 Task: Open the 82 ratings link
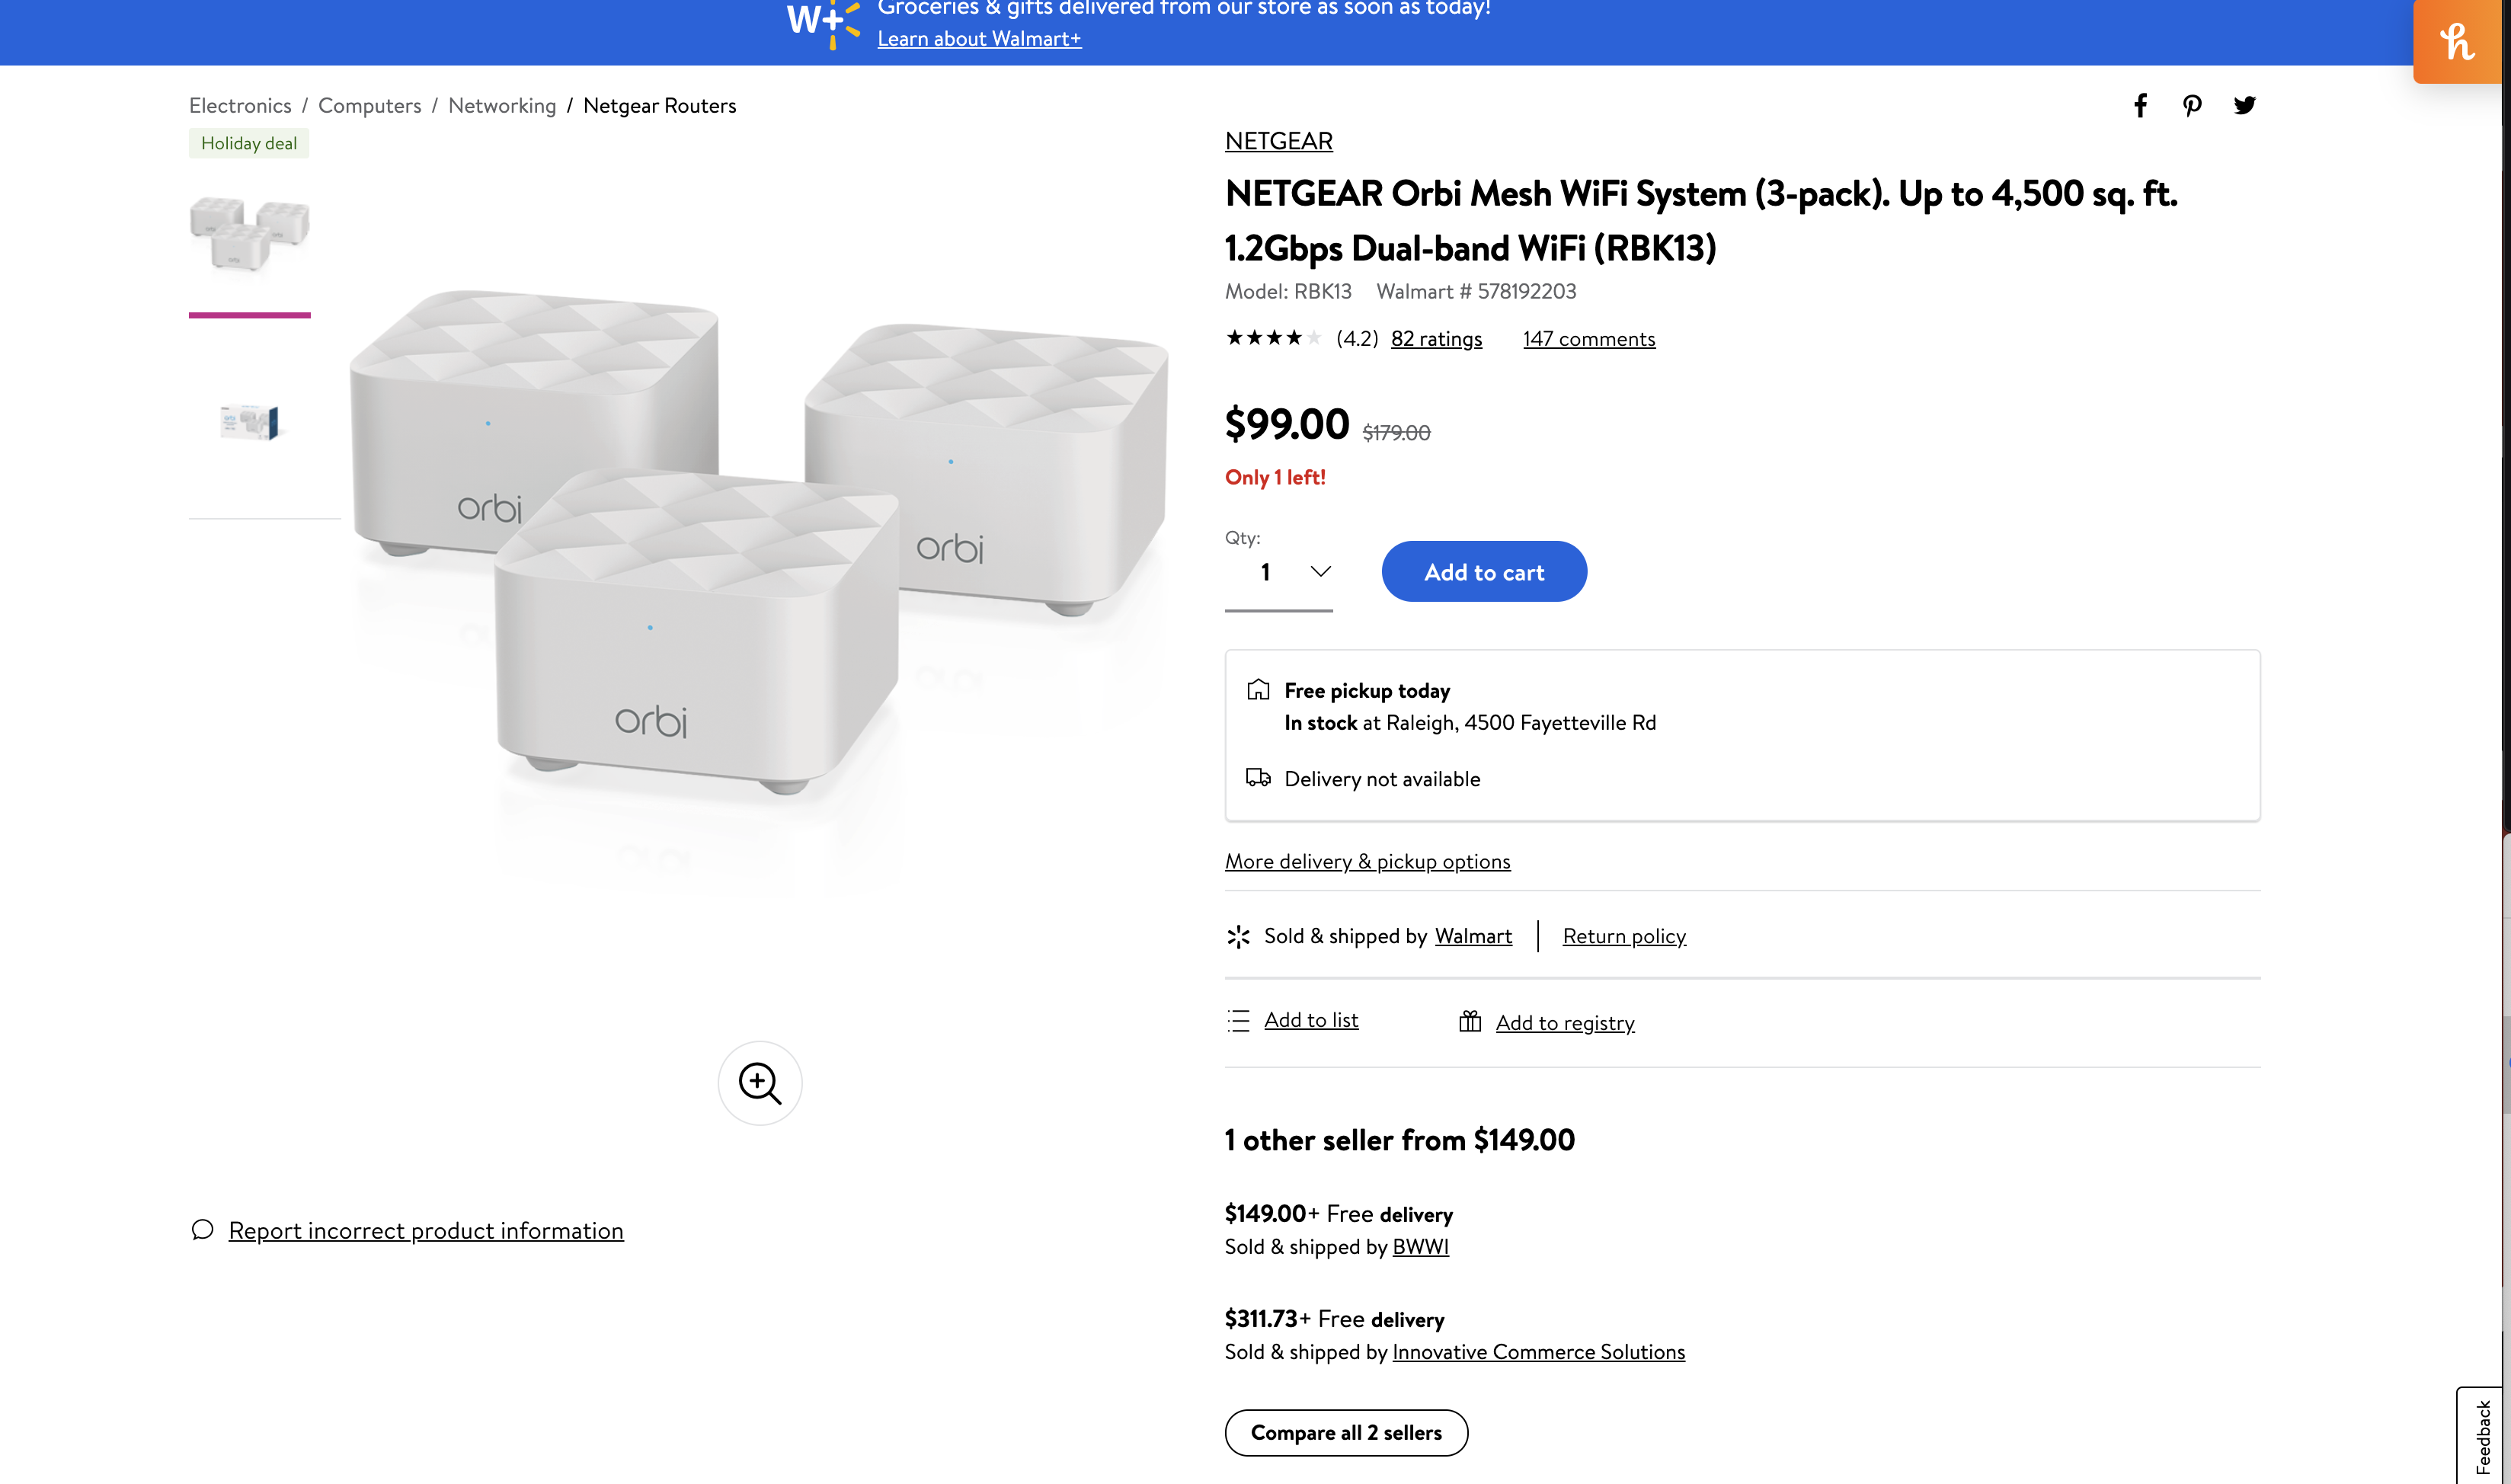coord(1436,338)
